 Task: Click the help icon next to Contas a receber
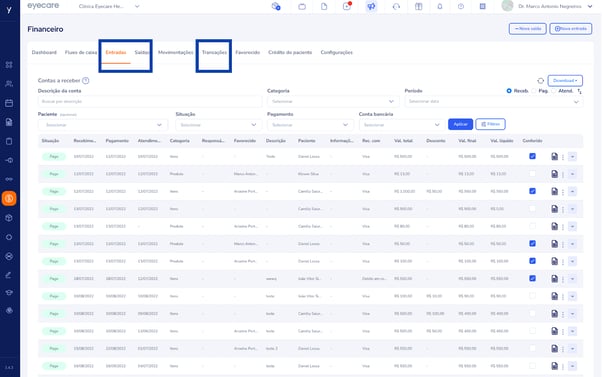pyautogui.click(x=86, y=81)
